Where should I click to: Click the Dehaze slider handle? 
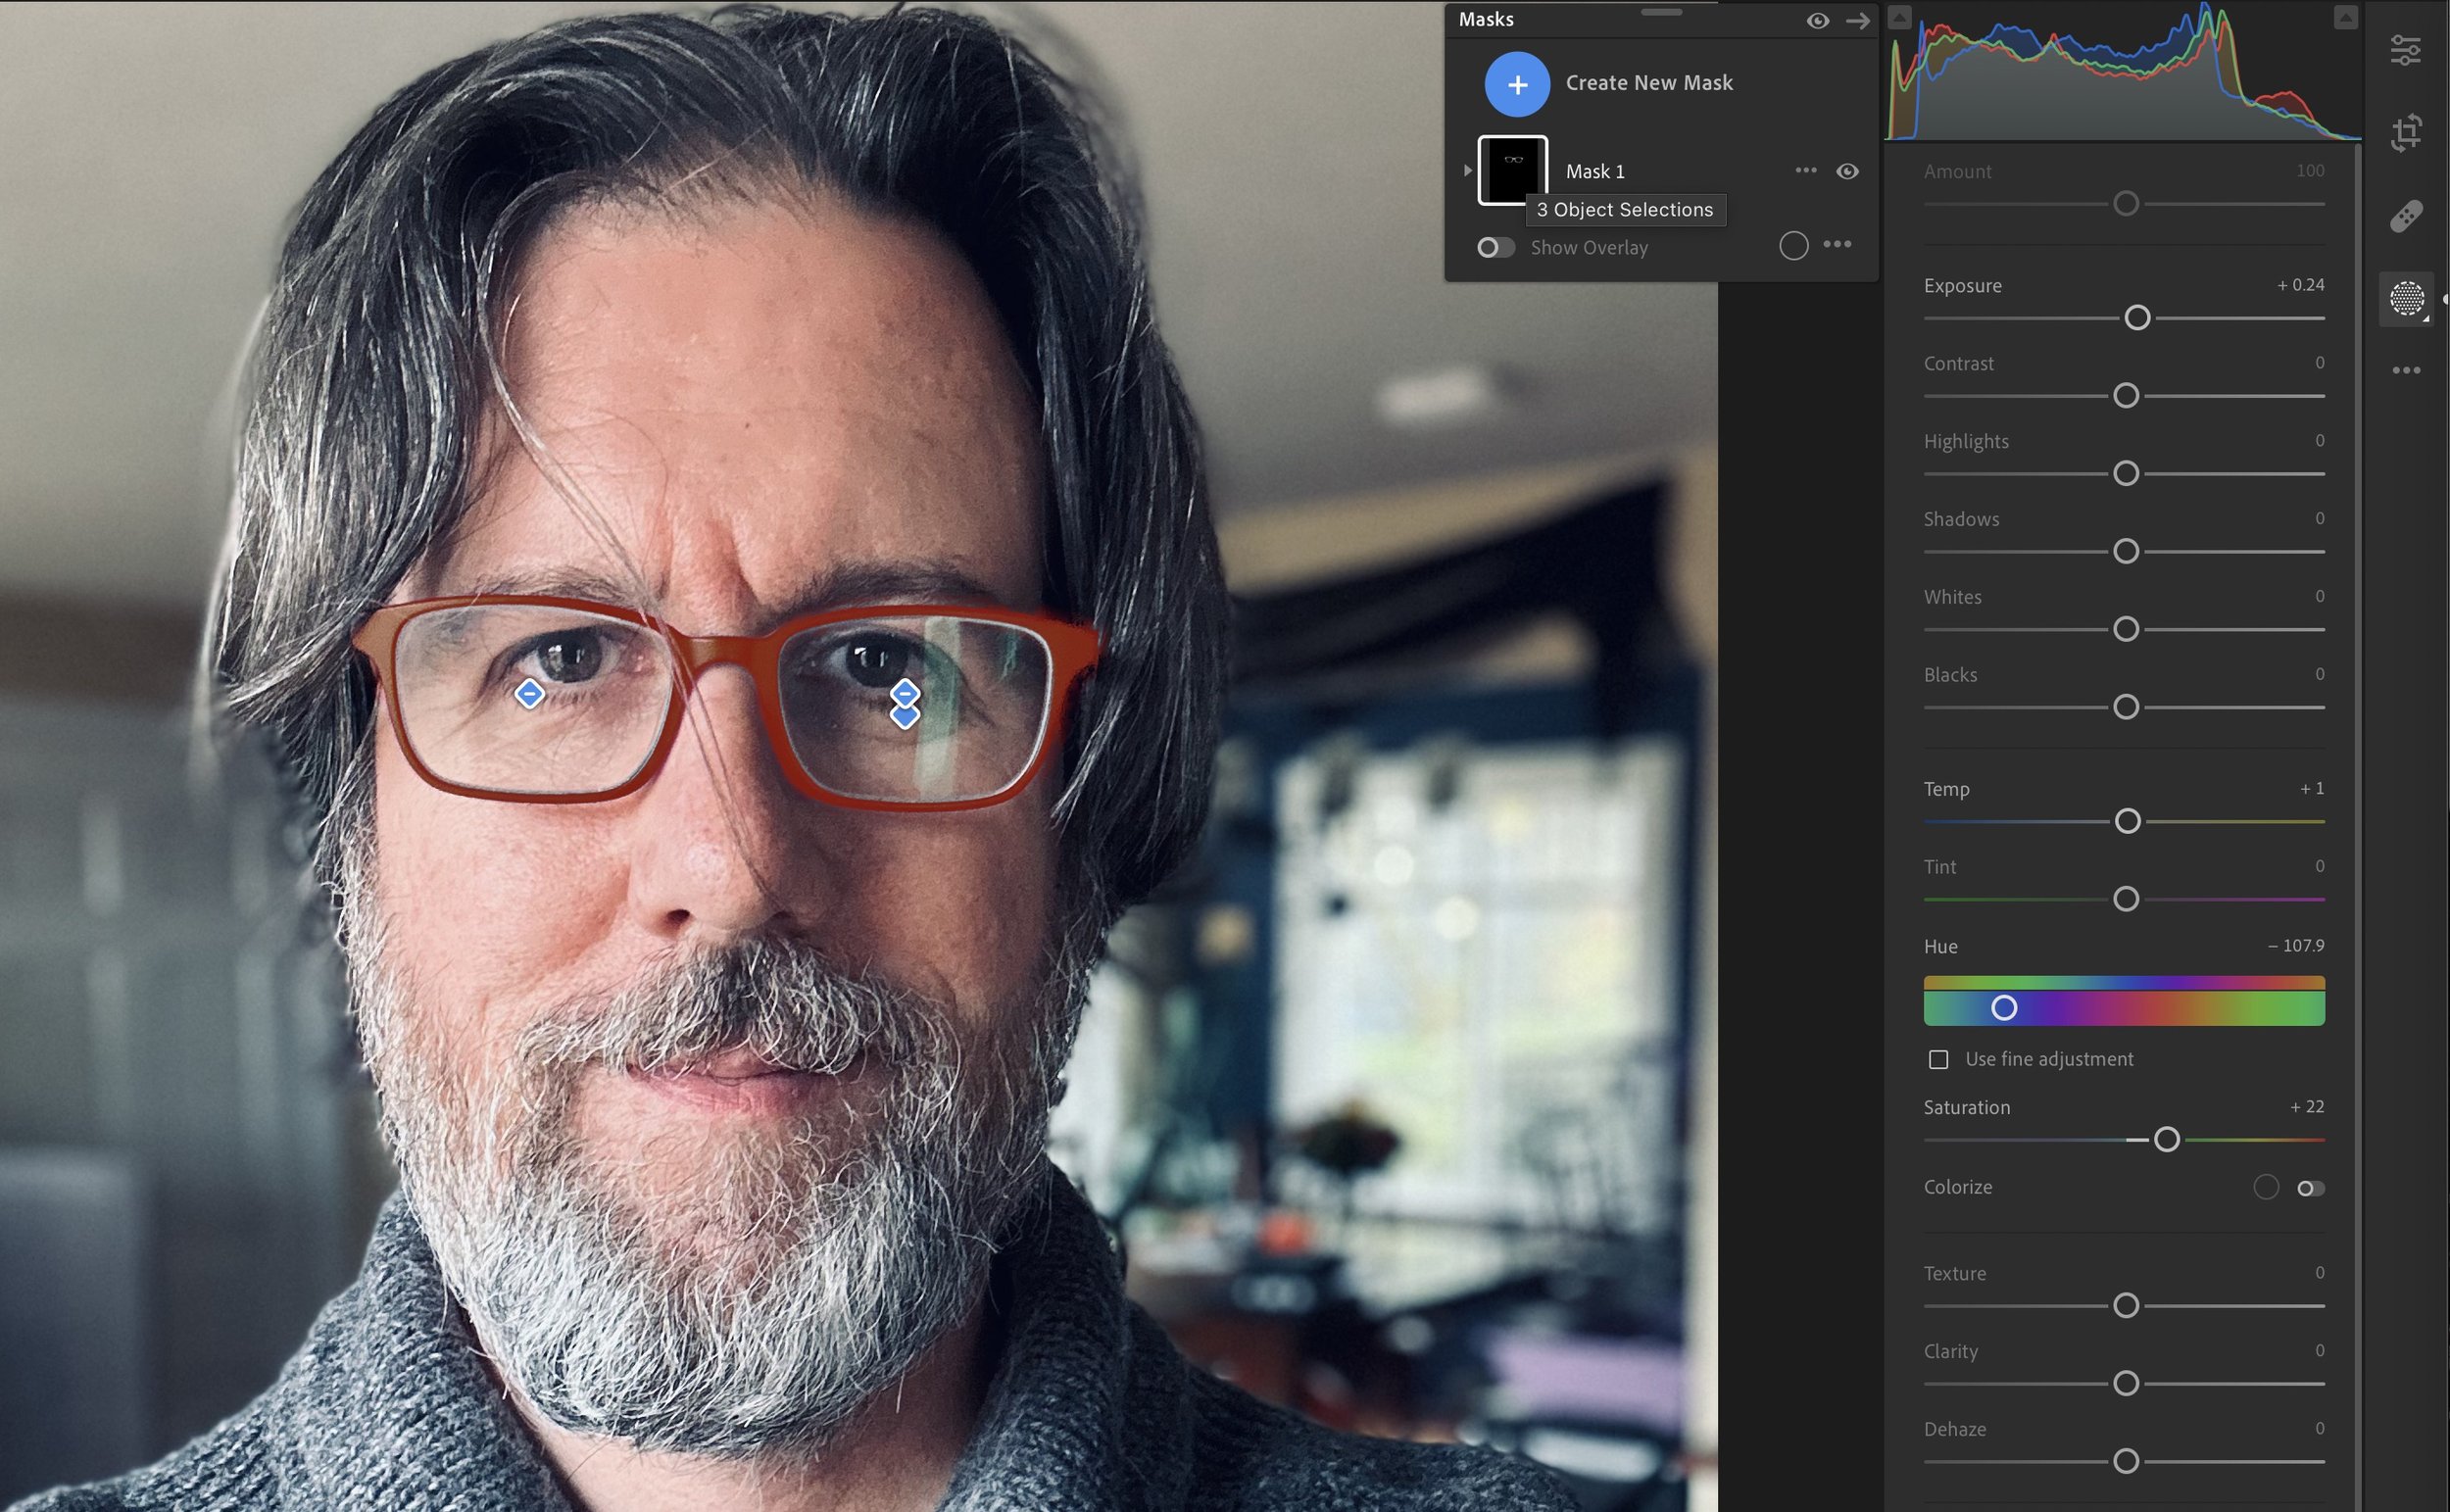click(x=2126, y=1462)
